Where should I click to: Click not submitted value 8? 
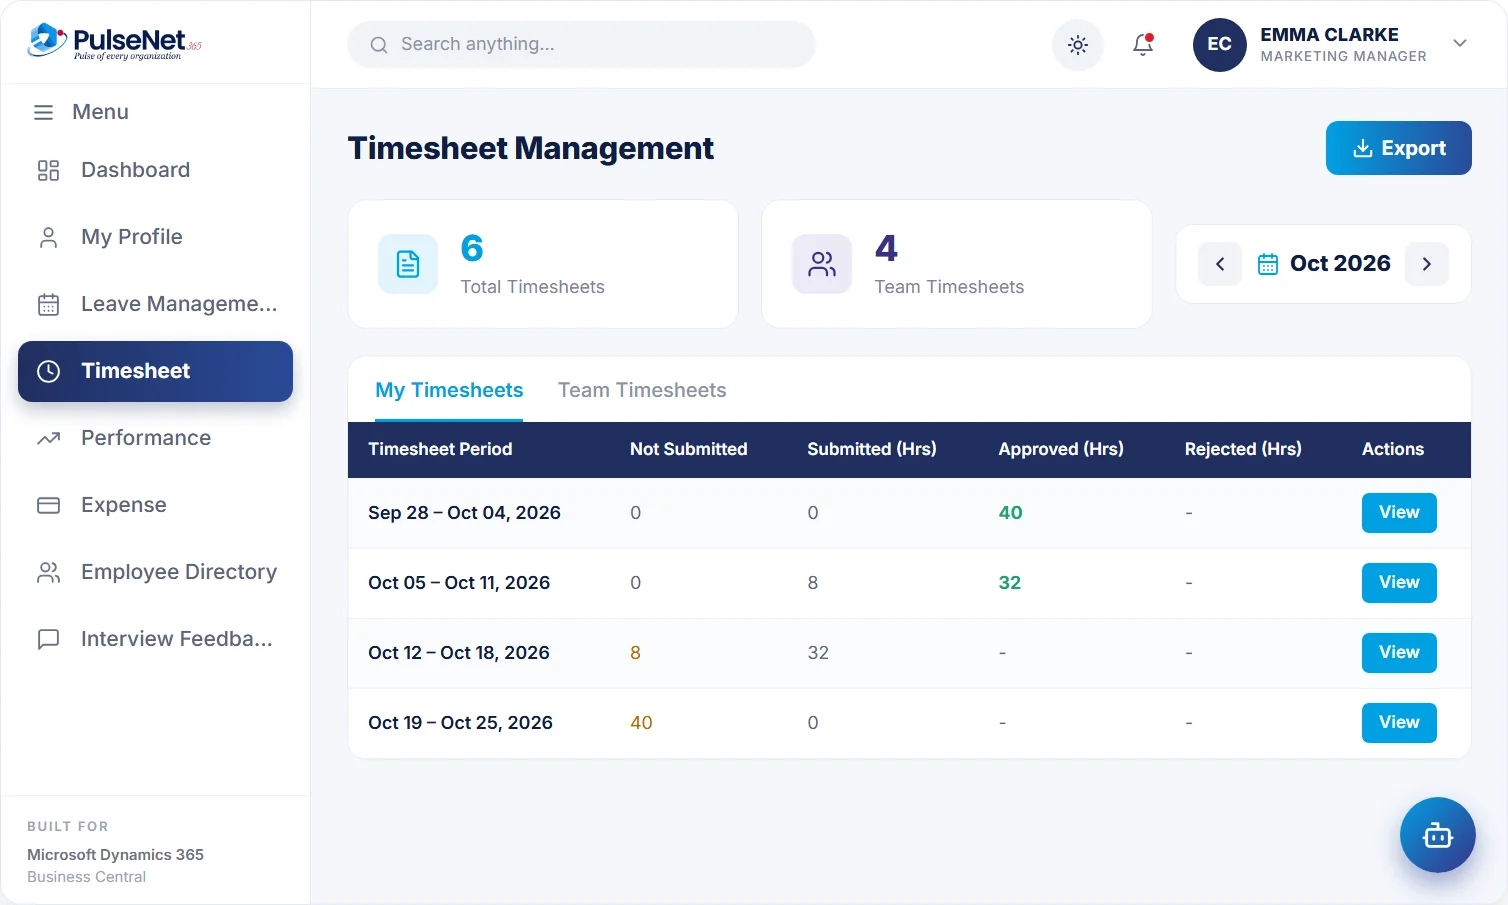[x=635, y=653]
